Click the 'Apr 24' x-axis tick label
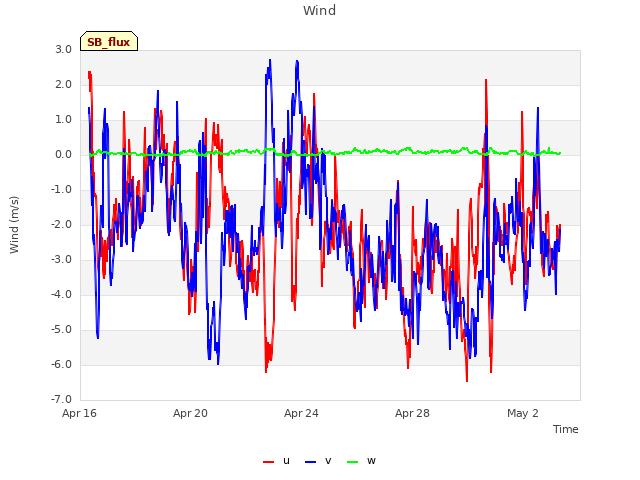The image size is (640, 480). point(301,413)
